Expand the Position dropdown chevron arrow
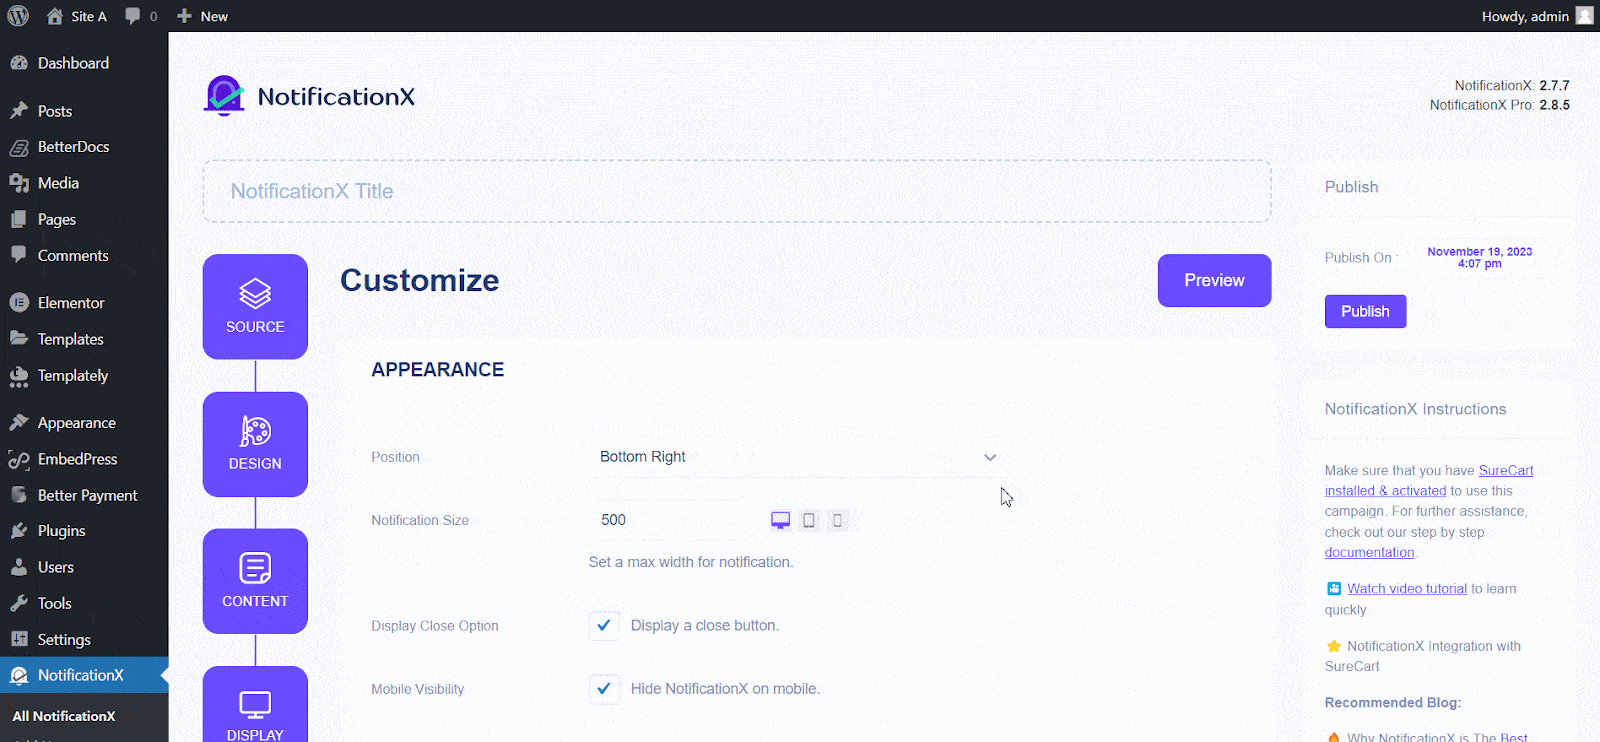 (990, 457)
